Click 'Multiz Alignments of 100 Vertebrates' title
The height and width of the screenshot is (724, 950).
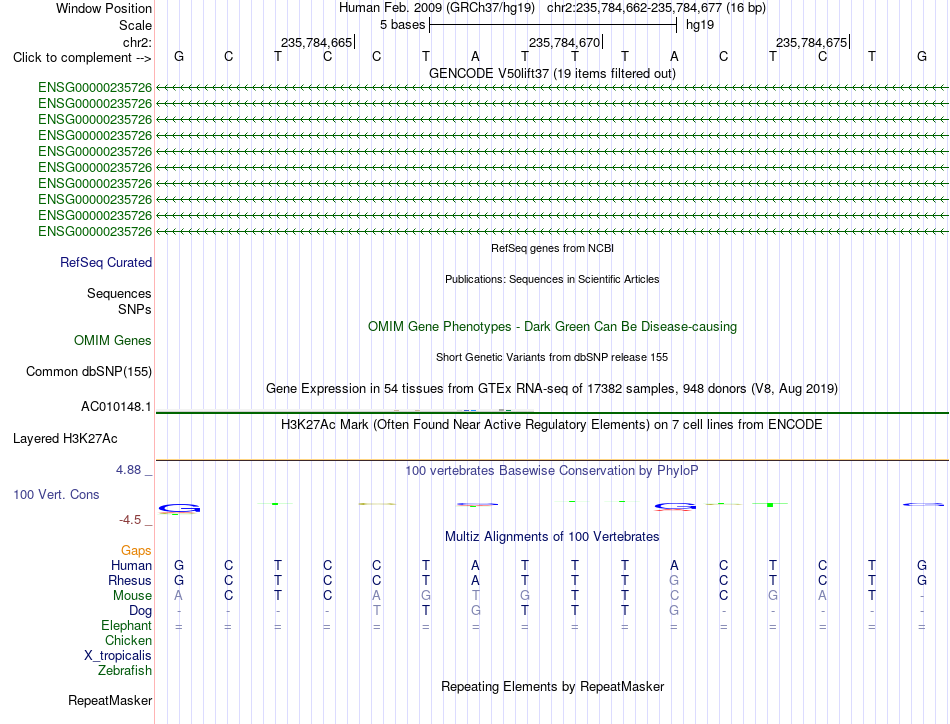pos(552,536)
